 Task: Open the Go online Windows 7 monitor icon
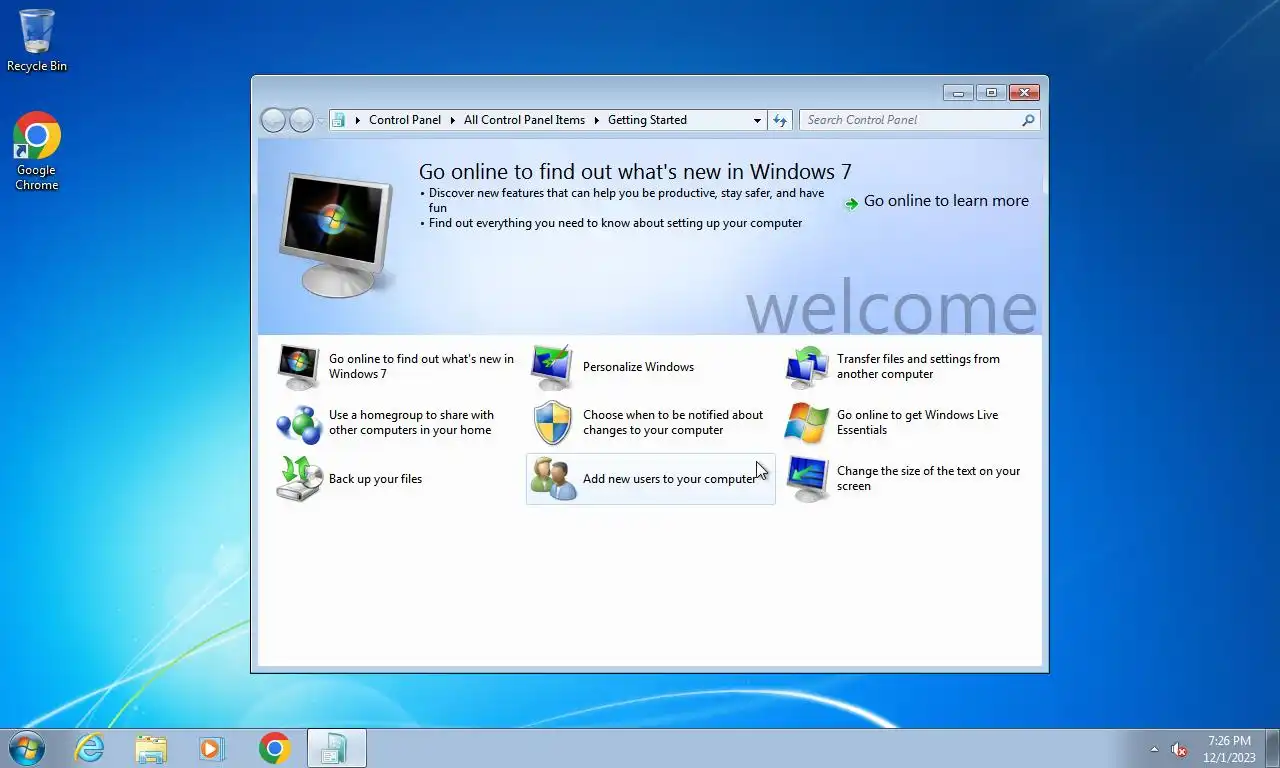[x=299, y=367]
